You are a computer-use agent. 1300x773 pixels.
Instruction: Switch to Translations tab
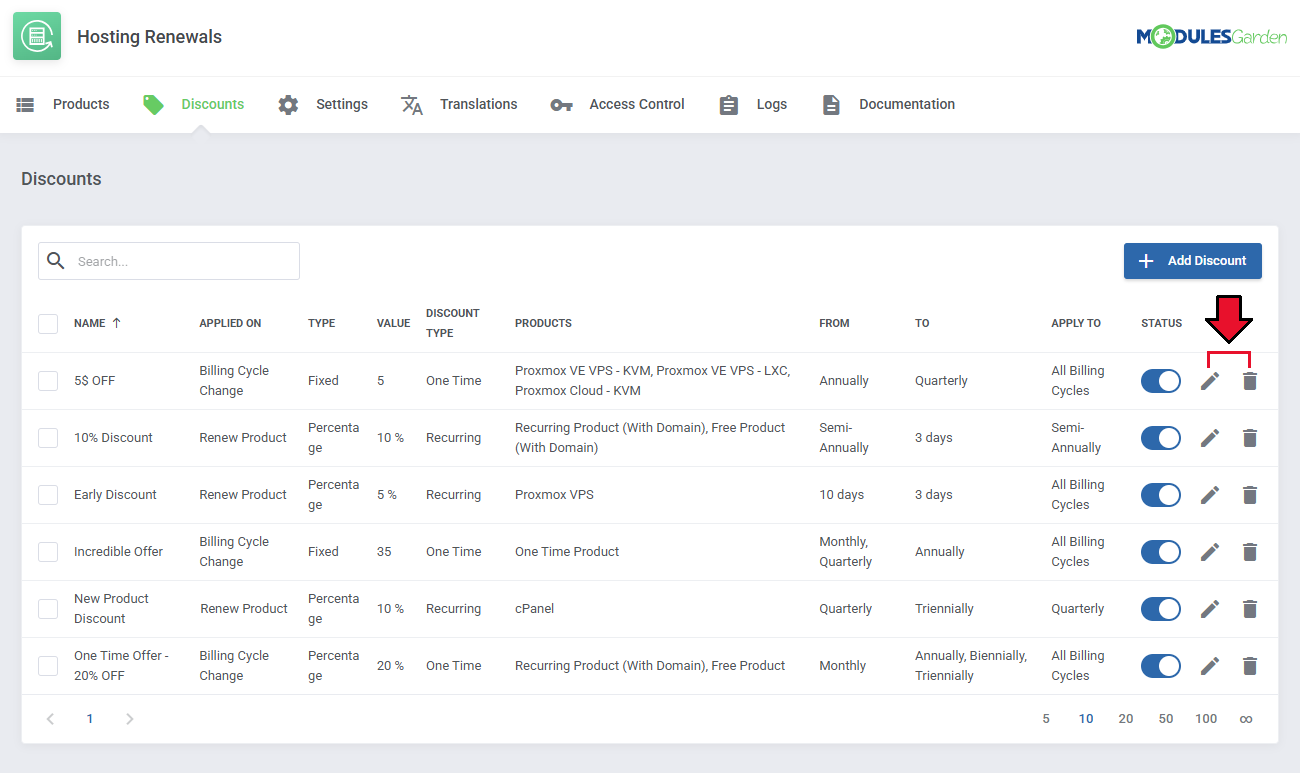(x=459, y=104)
